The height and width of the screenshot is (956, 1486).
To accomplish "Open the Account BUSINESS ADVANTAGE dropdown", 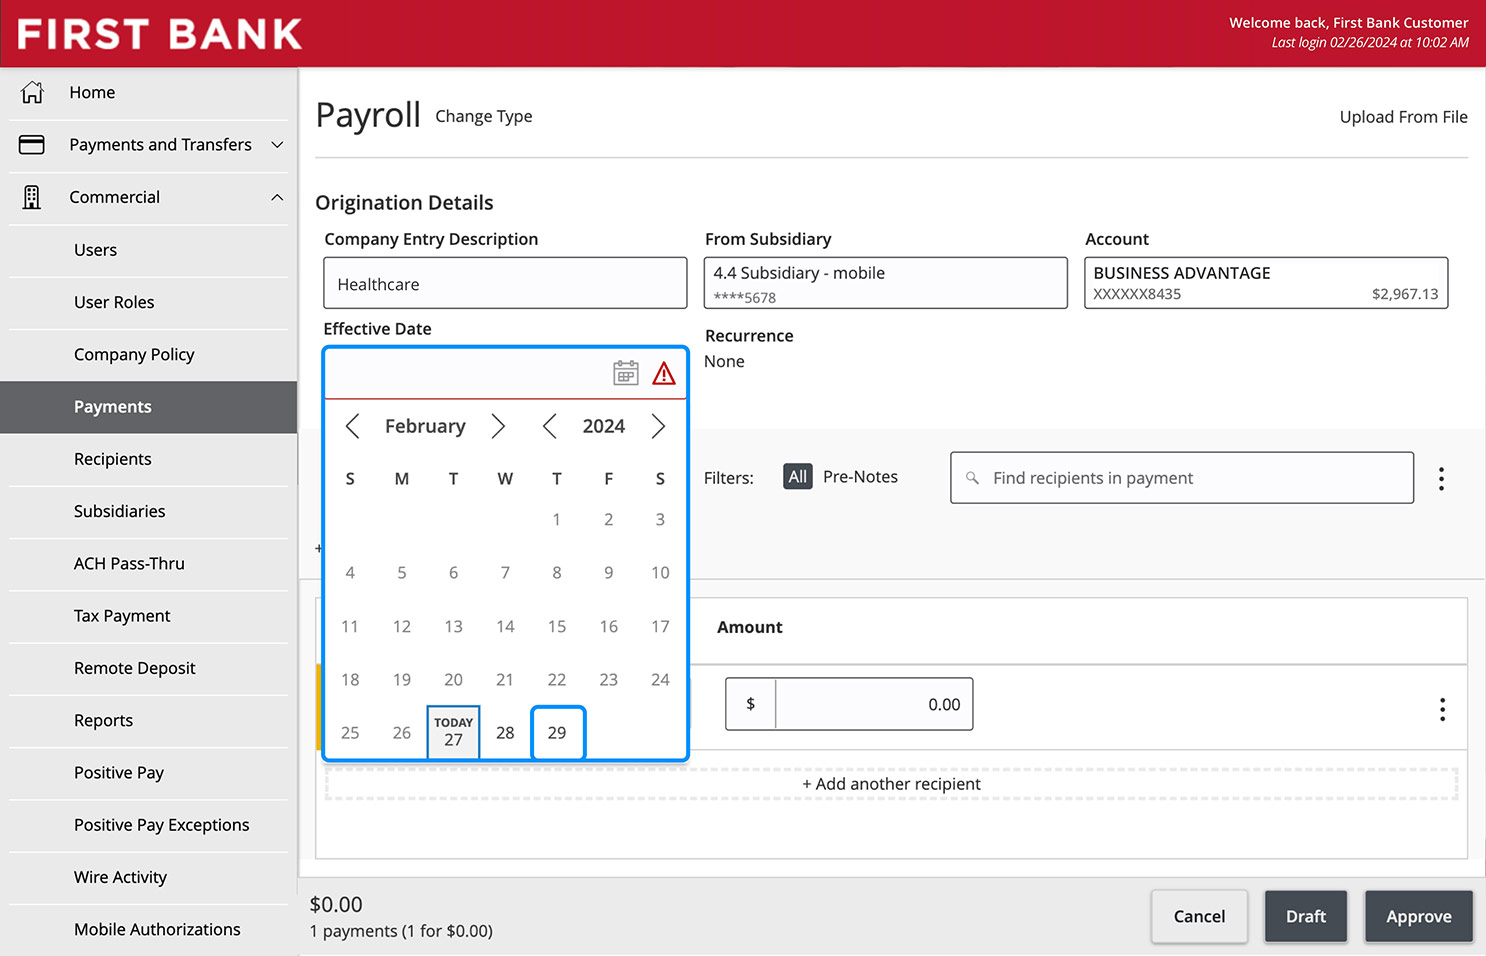I will (1266, 283).
